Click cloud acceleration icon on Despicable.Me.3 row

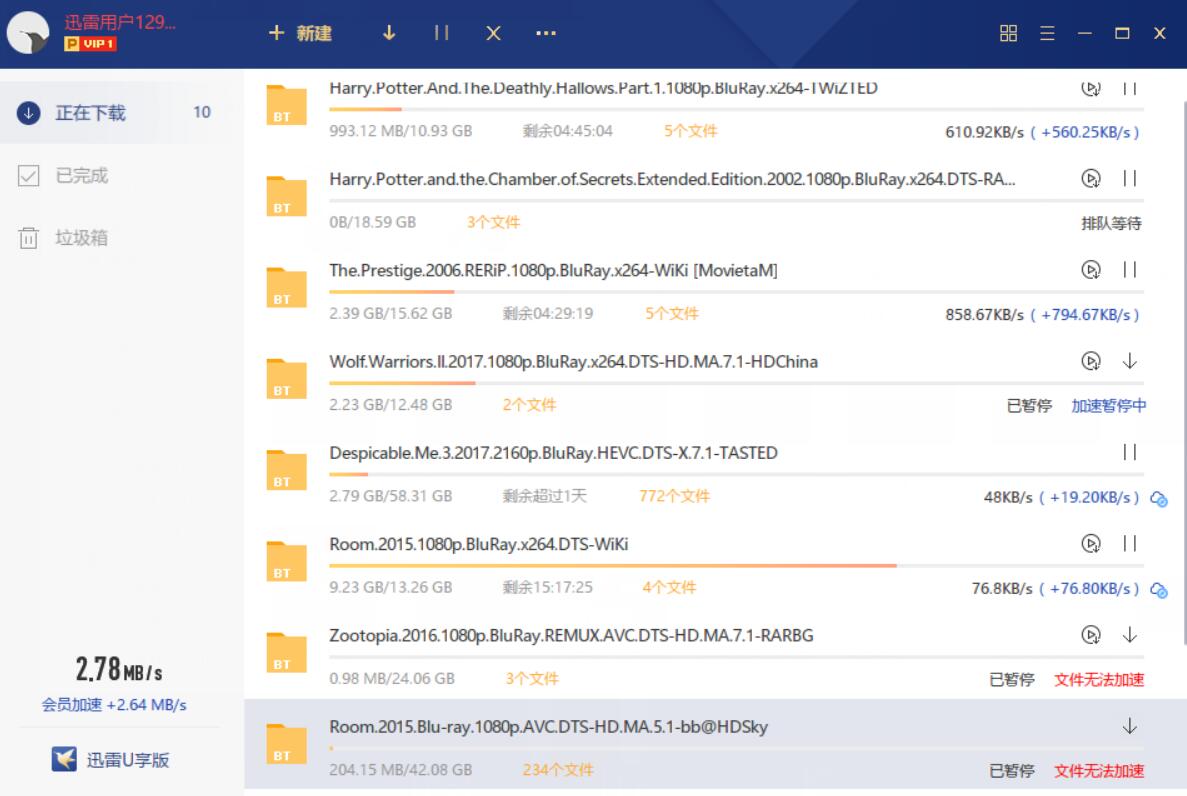point(1159,499)
